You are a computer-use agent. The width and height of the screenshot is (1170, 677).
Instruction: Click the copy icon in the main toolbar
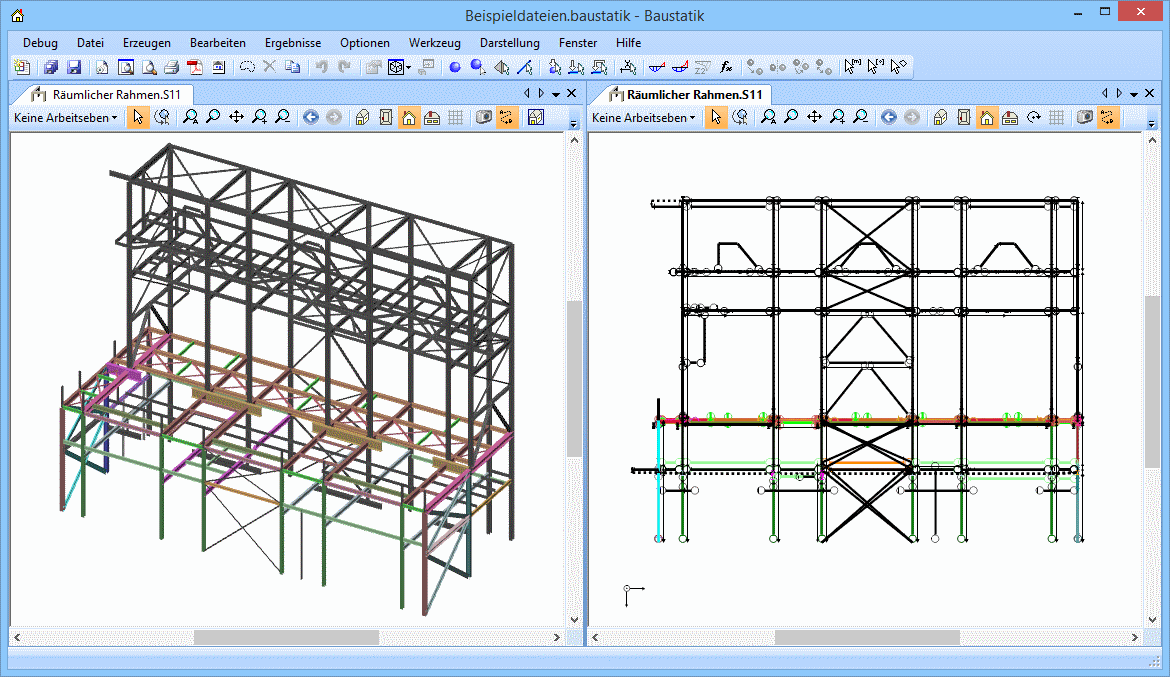pyautogui.click(x=292, y=67)
